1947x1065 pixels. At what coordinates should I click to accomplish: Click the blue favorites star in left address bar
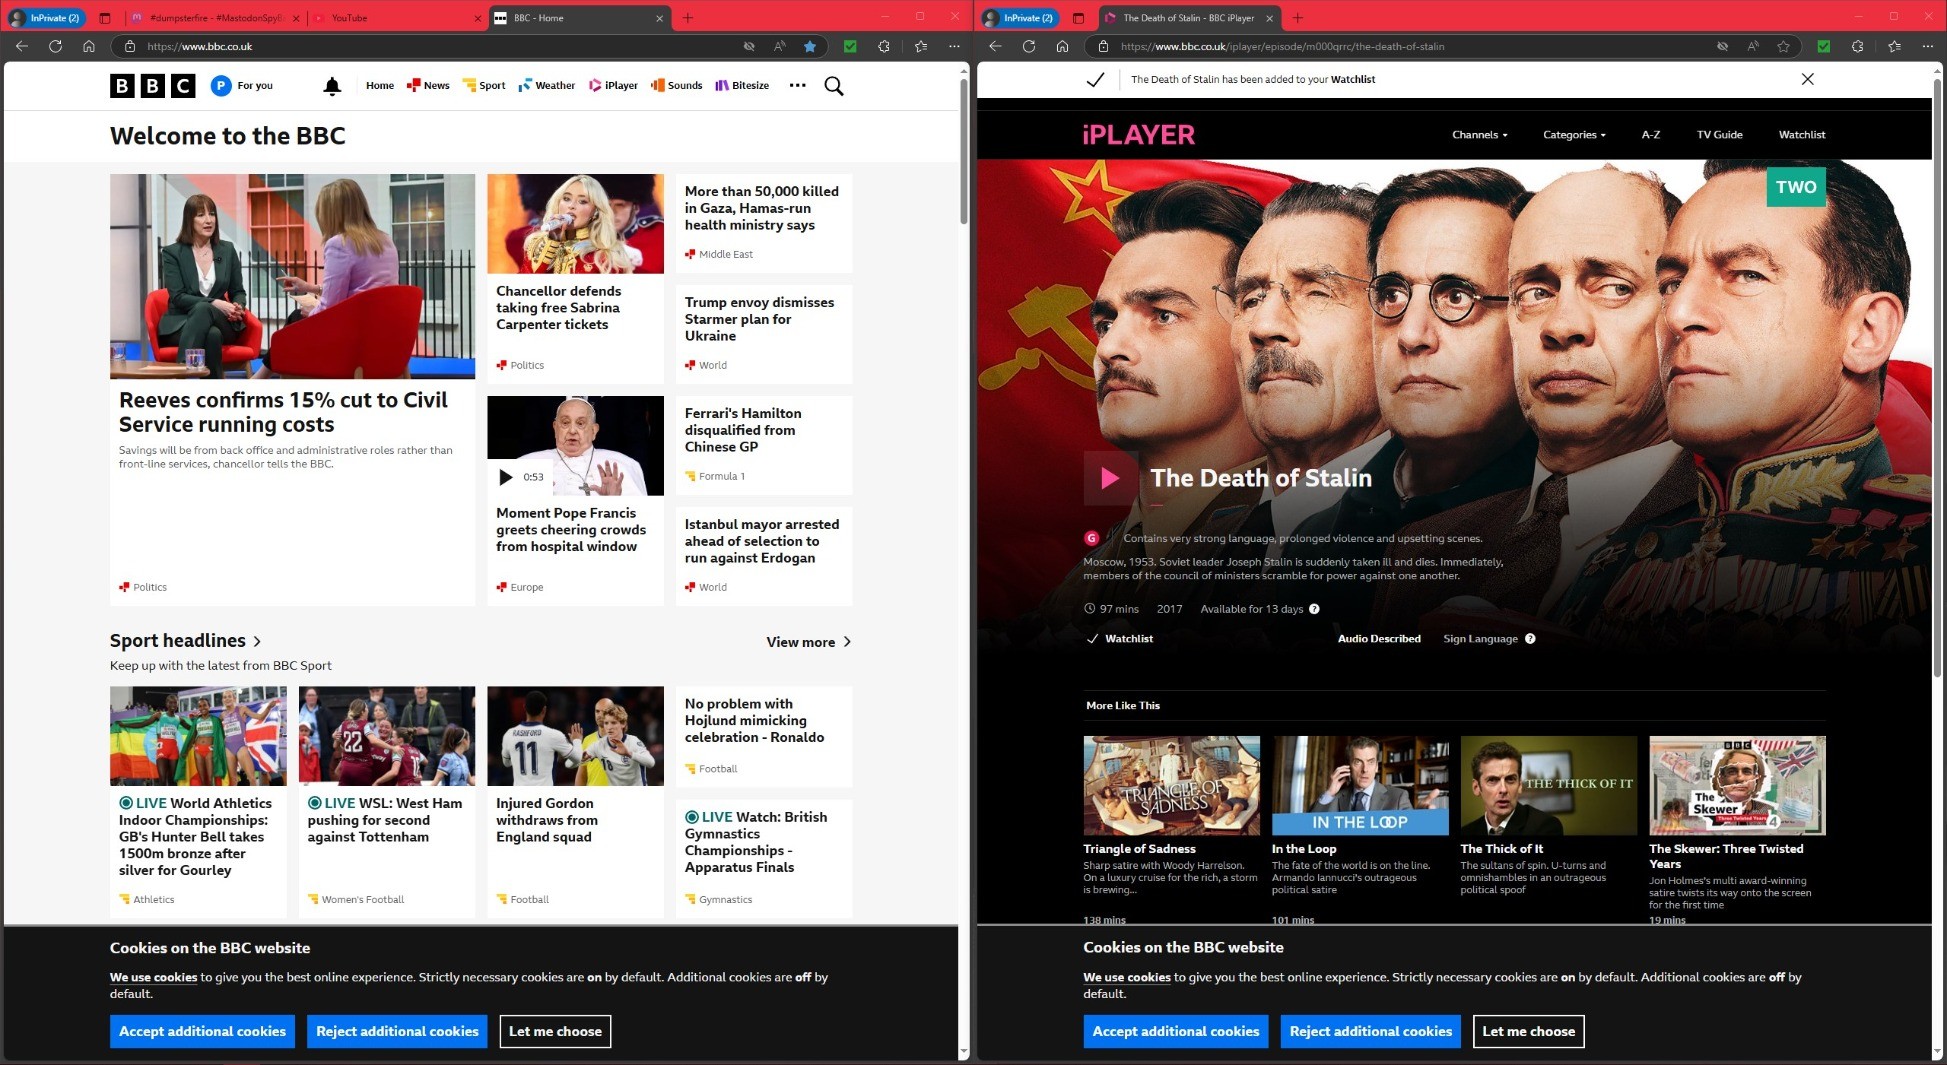point(810,46)
